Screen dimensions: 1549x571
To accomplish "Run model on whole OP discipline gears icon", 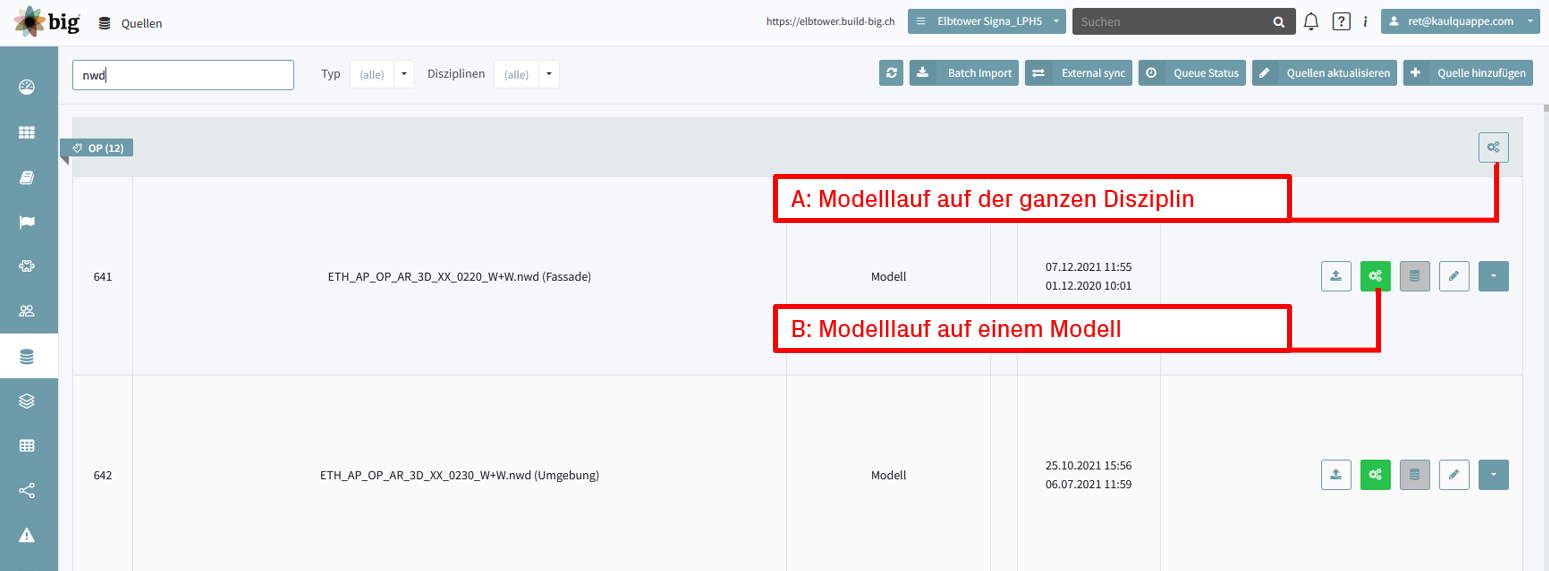I will tap(1493, 148).
